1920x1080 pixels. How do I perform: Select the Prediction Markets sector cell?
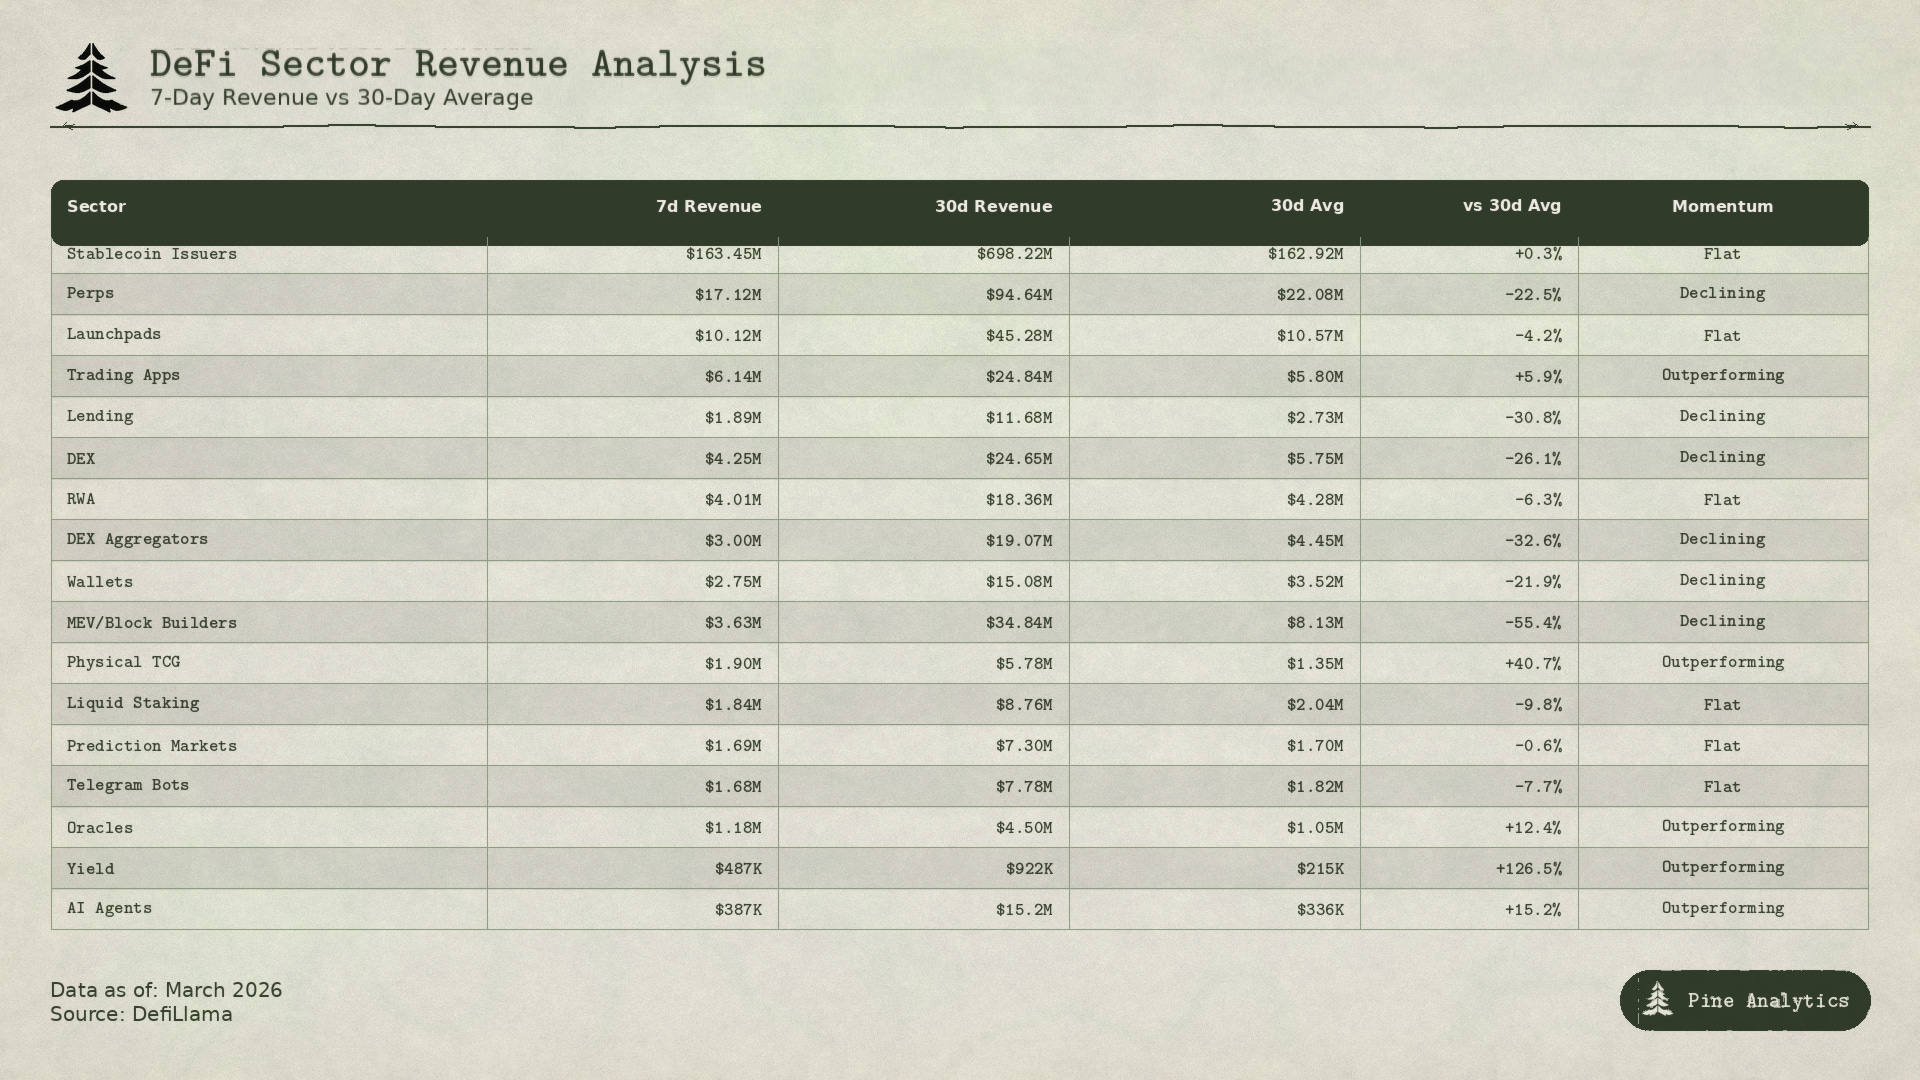pos(152,745)
